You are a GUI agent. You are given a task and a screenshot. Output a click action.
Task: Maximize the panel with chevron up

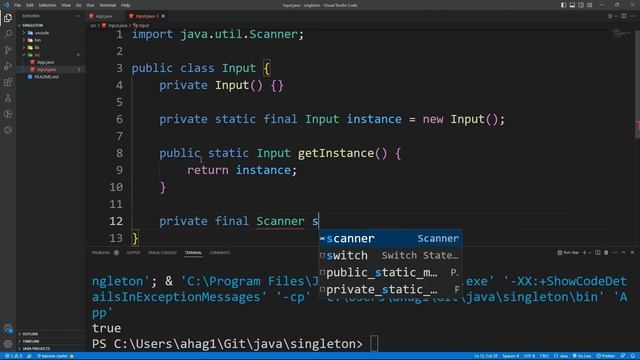[623, 253]
